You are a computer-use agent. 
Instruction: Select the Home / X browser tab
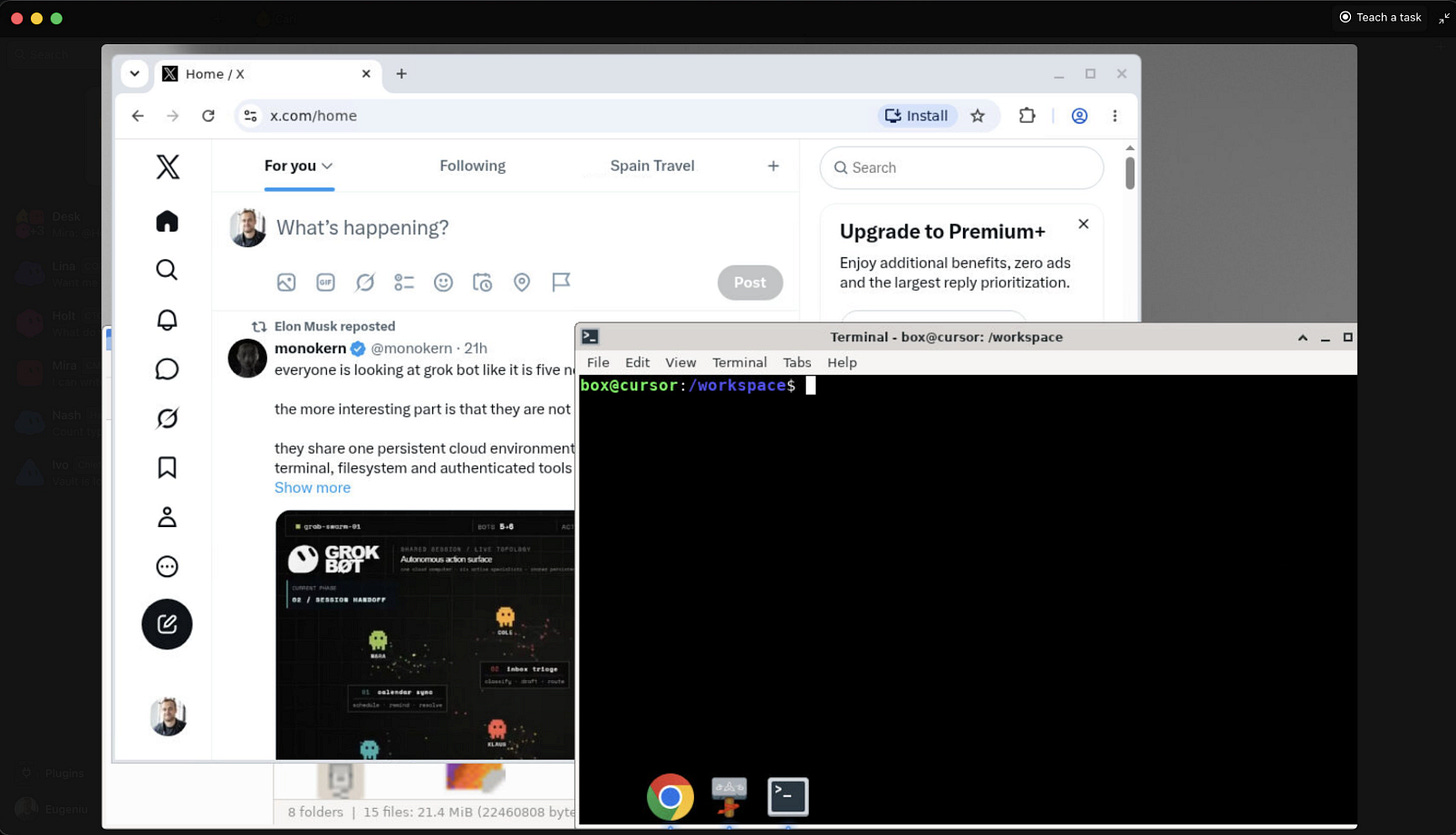click(268, 74)
